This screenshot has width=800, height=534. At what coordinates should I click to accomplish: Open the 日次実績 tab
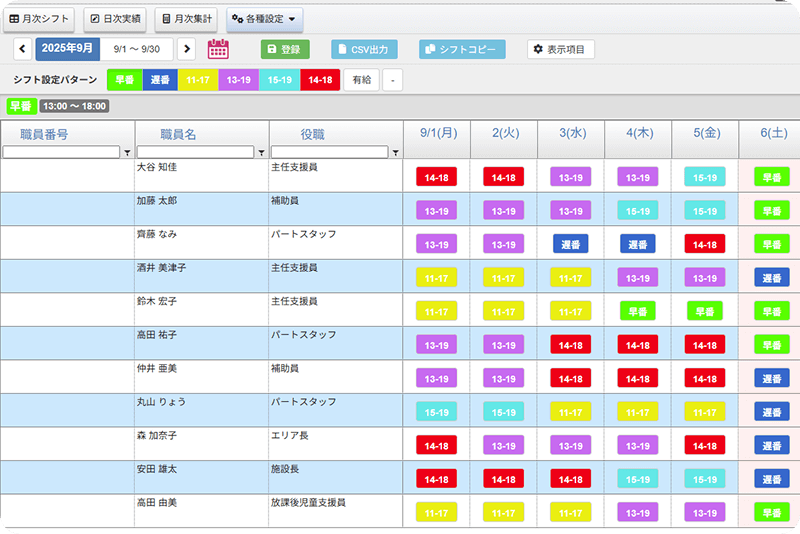114,19
